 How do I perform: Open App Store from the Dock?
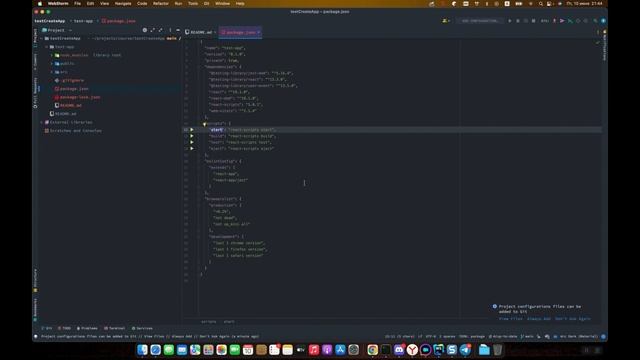click(340, 350)
